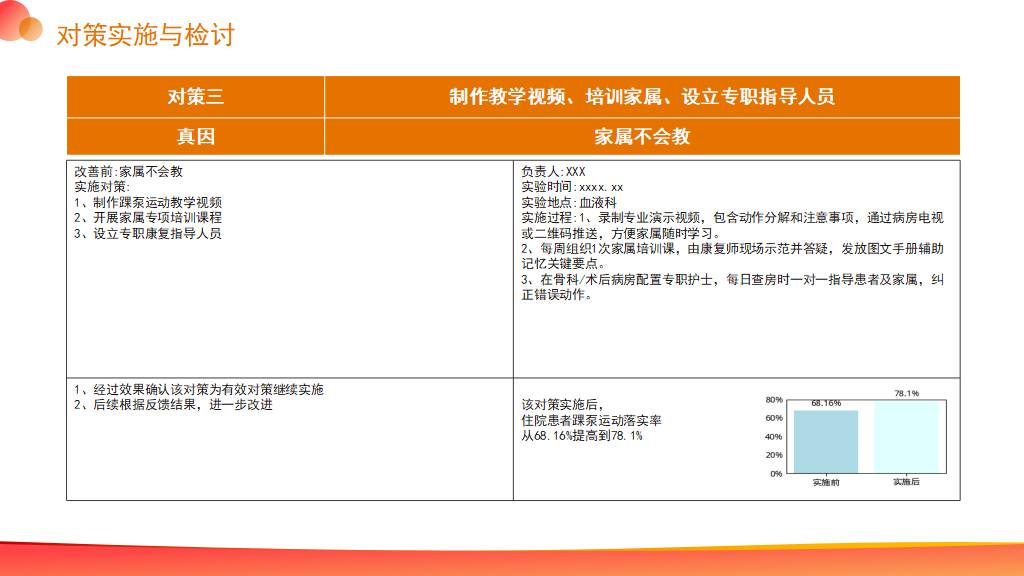Image resolution: width=1024 pixels, height=576 pixels.
Task: Select the 制作教学视频、培训家属 header cell
Action: click(641, 97)
